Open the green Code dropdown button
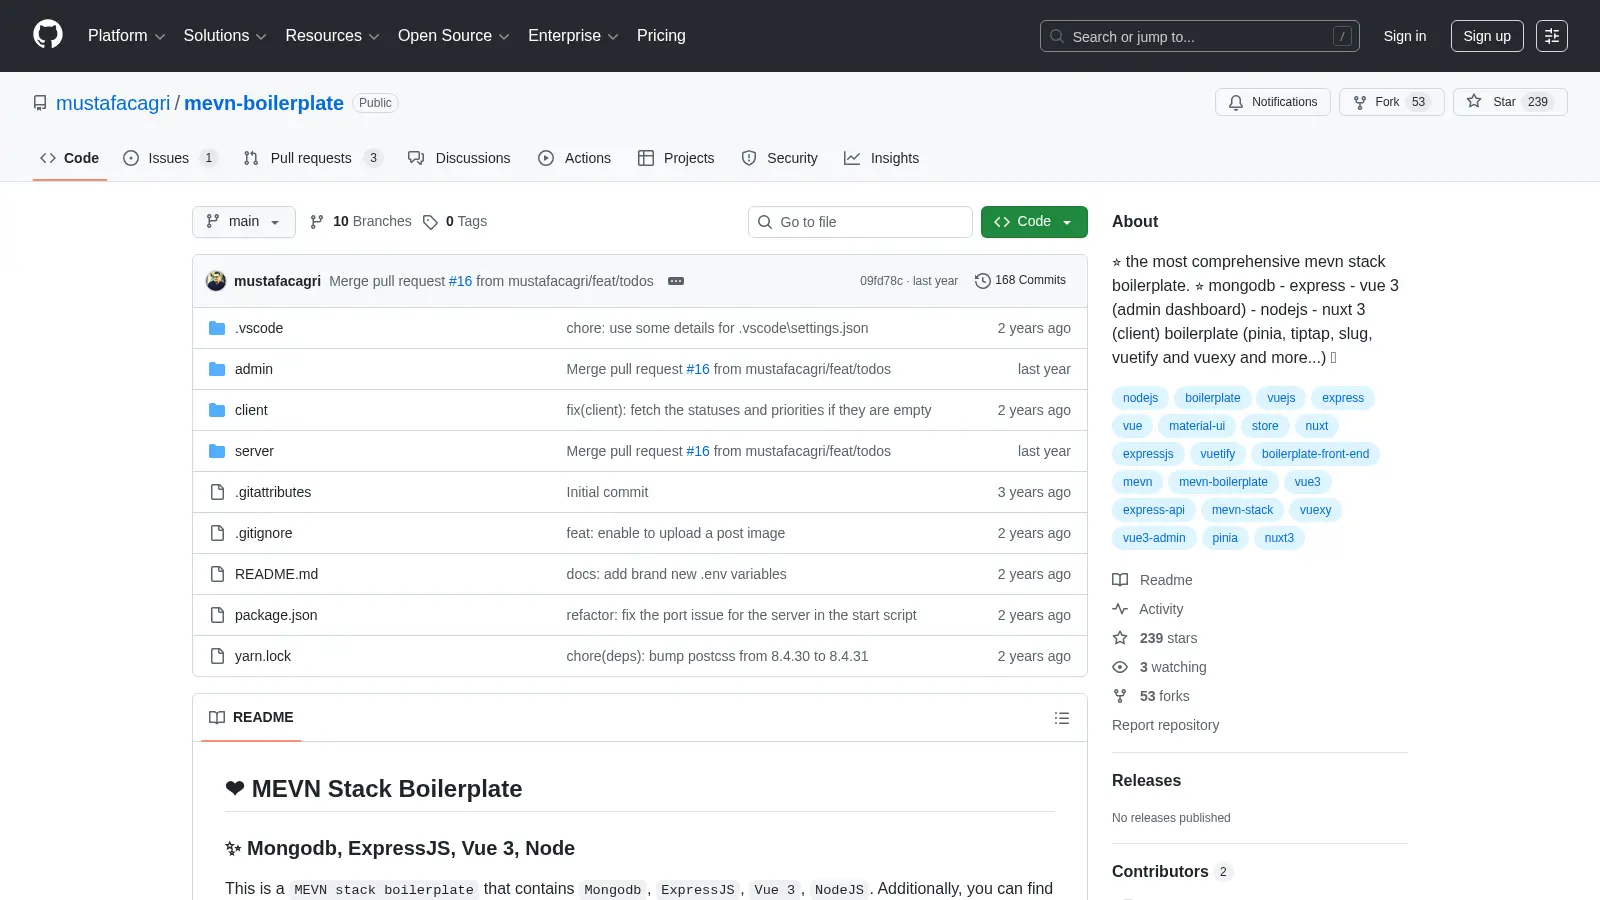The image size is (1600, 900). pyautogui.click(x=1034, y=222)
